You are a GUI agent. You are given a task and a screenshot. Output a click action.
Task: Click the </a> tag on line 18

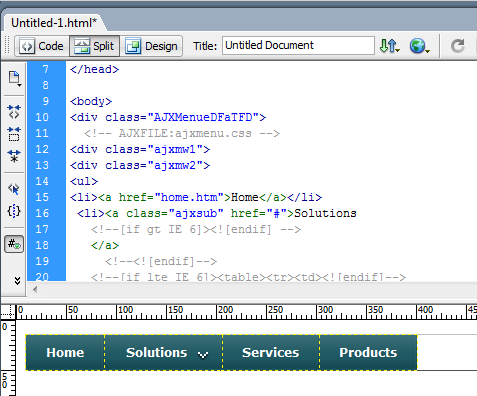click(105, 245)
